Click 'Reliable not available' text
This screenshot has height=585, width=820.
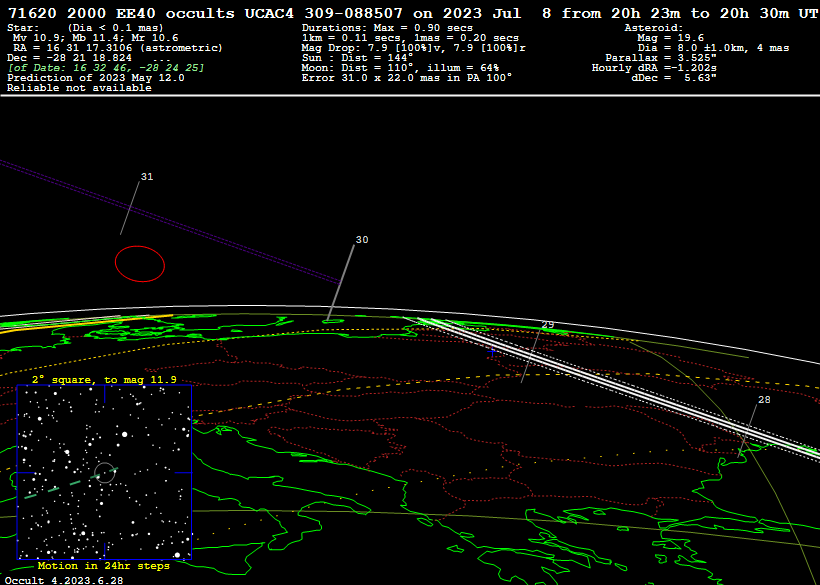[x=79, y=88]
